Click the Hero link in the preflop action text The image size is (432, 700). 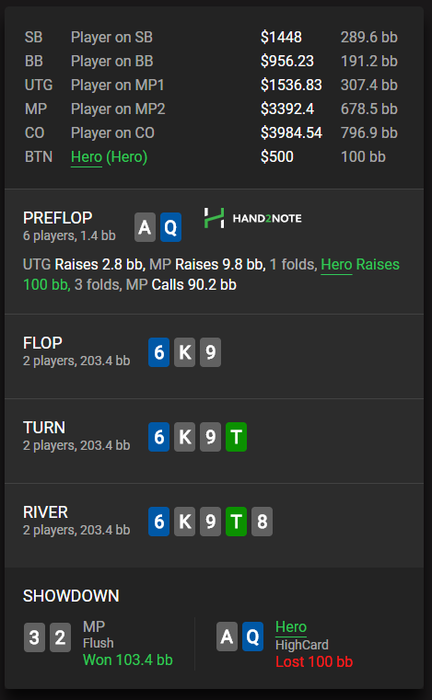coord(336,265)
